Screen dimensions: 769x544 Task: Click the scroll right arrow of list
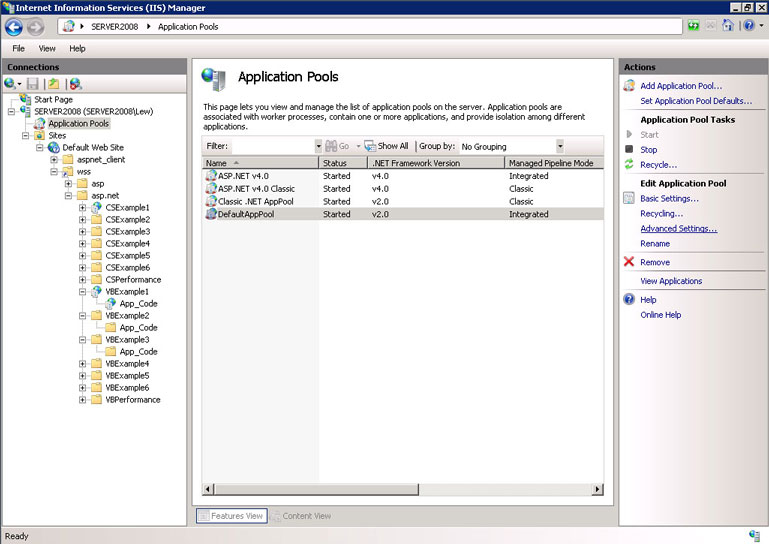tap(597, 489)
